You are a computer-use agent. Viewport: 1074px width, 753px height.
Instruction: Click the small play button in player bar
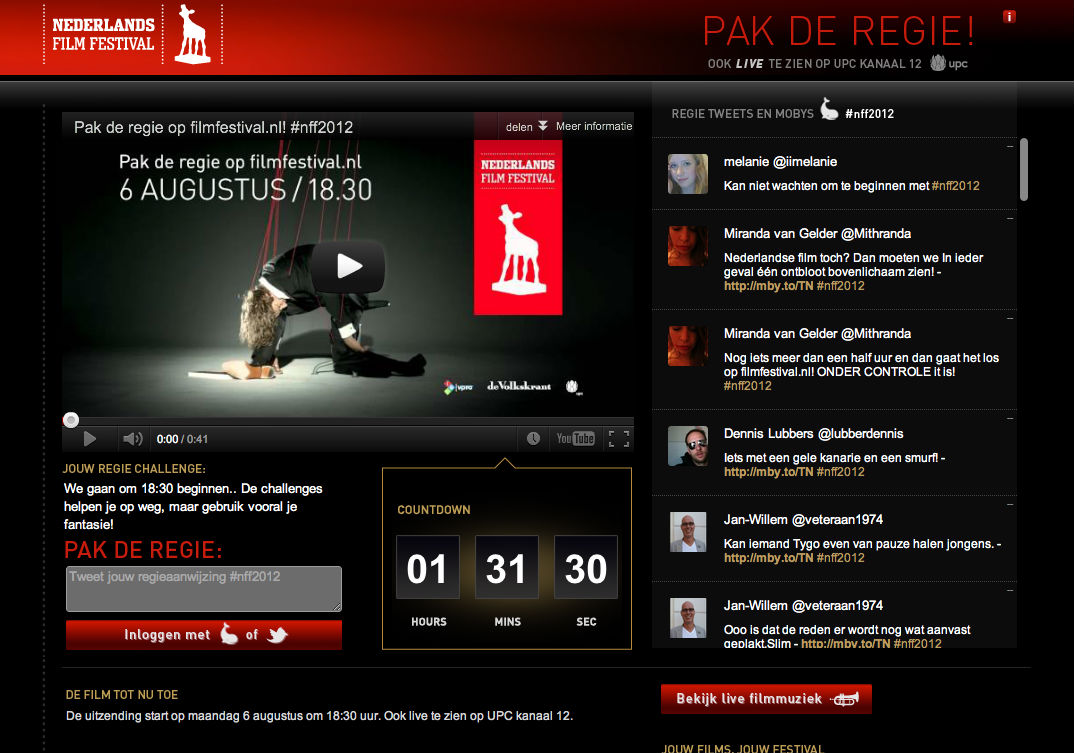(x=89, y=438)
